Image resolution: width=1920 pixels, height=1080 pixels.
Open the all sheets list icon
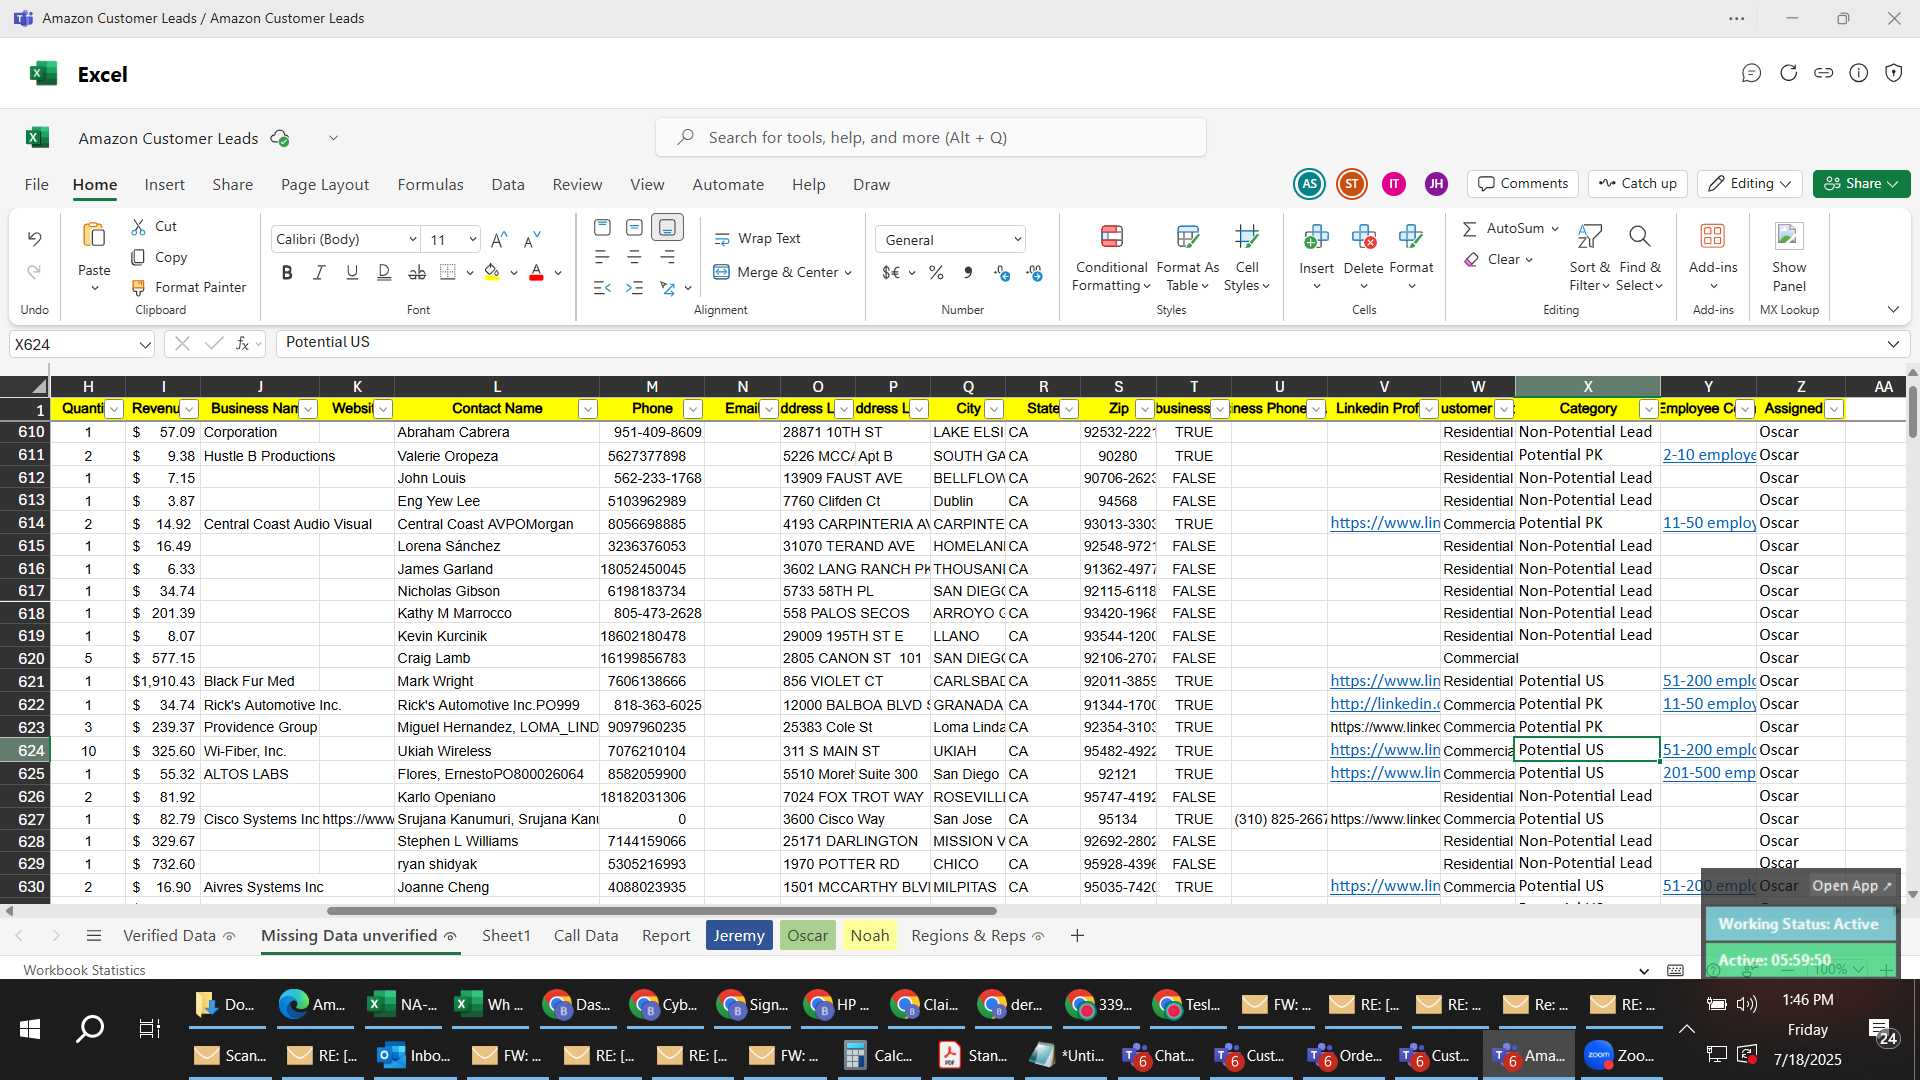pyautogui.click(x=94, y=936)
